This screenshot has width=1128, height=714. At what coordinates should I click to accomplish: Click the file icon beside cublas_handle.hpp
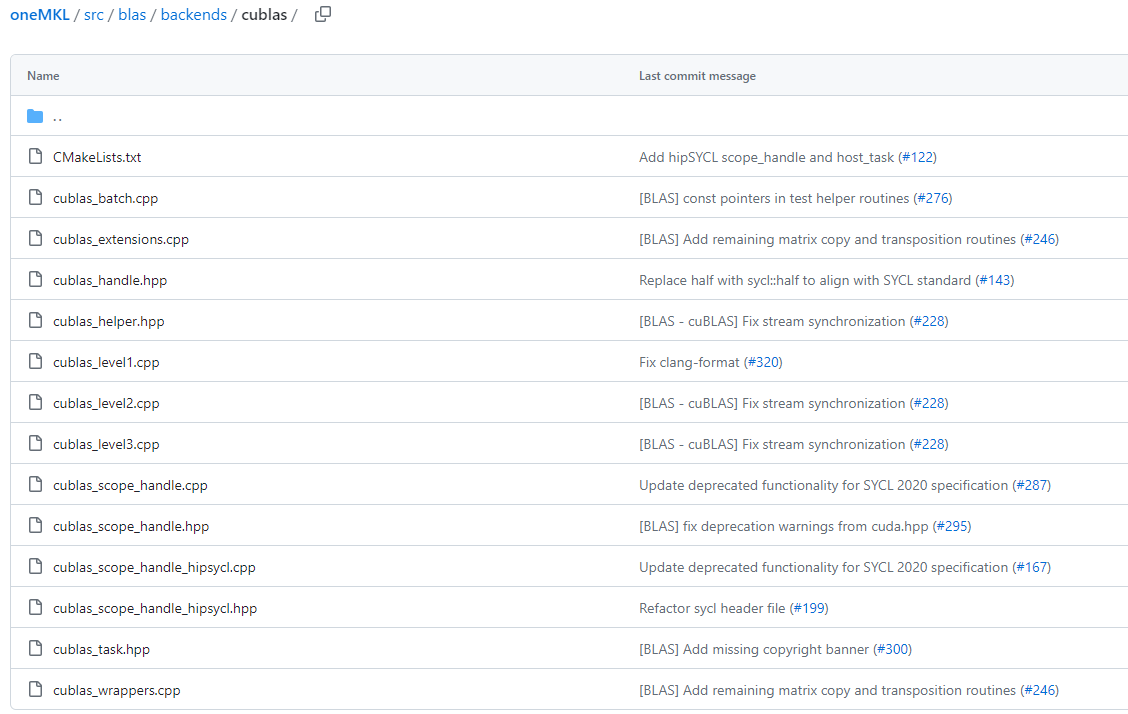click(35, 280)
